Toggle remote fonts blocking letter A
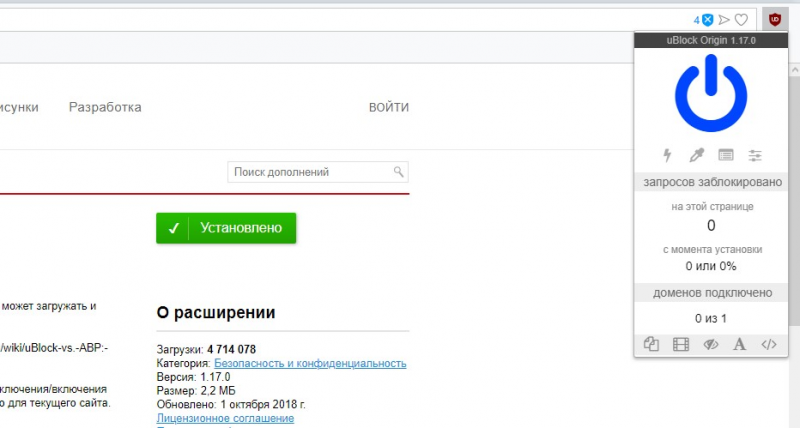The image size is (800, 428). pos(739,344)
